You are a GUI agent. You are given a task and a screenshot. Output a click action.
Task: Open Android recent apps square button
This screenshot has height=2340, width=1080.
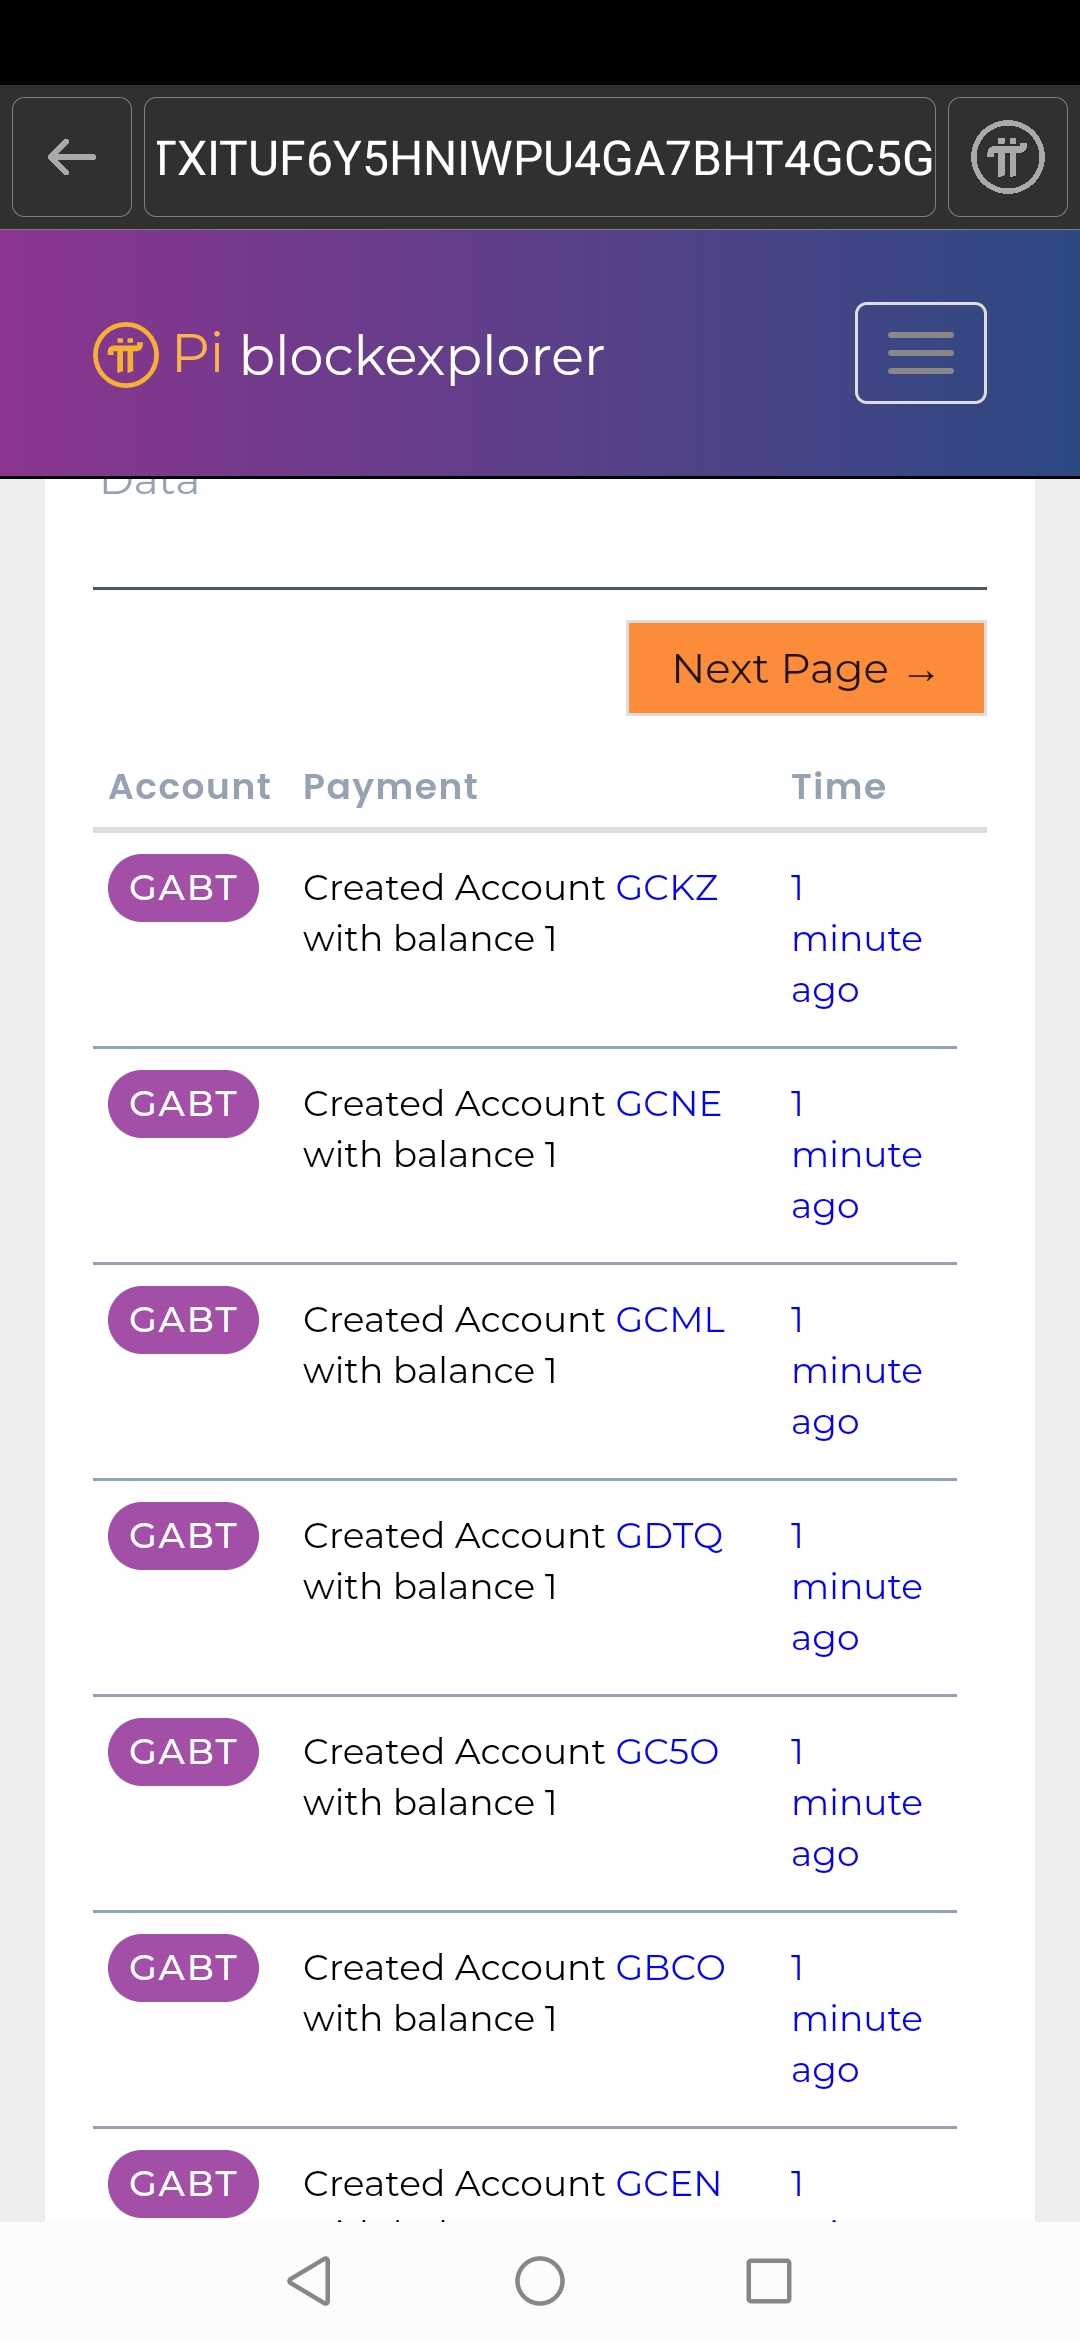pyautogui.click(x=769, y=2281)
